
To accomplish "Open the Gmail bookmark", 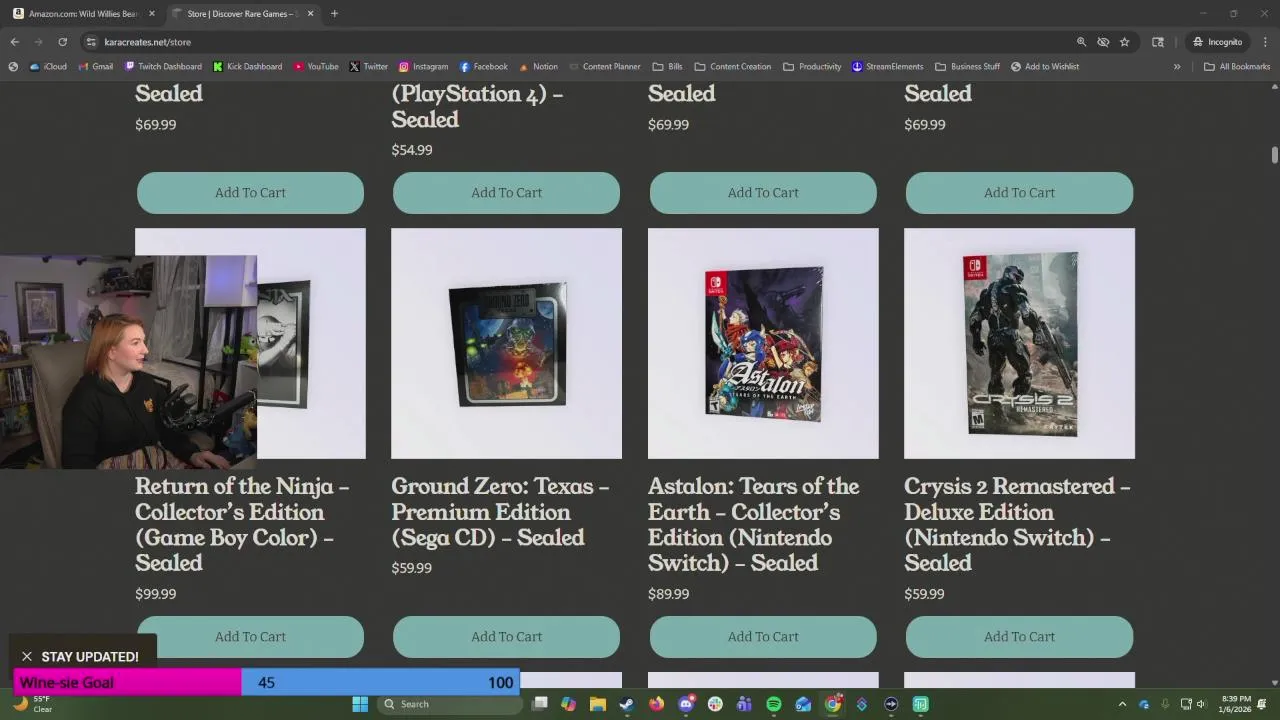I will tap(95, 67).
